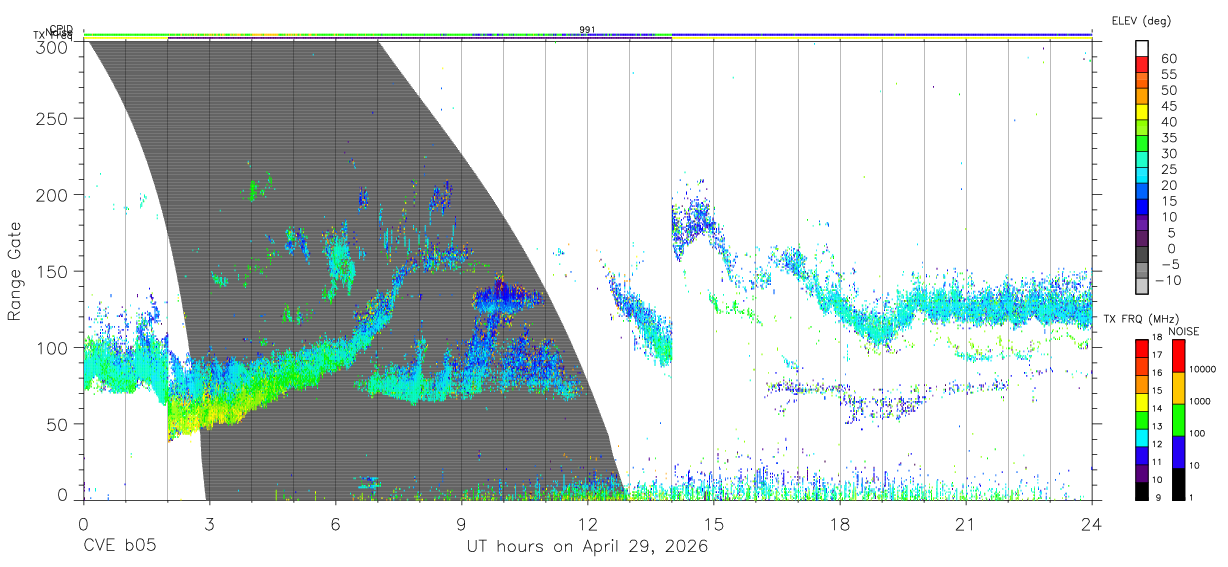Select the "Range Gate" y-axis label
1228x567 pixels.
point(15,271)
